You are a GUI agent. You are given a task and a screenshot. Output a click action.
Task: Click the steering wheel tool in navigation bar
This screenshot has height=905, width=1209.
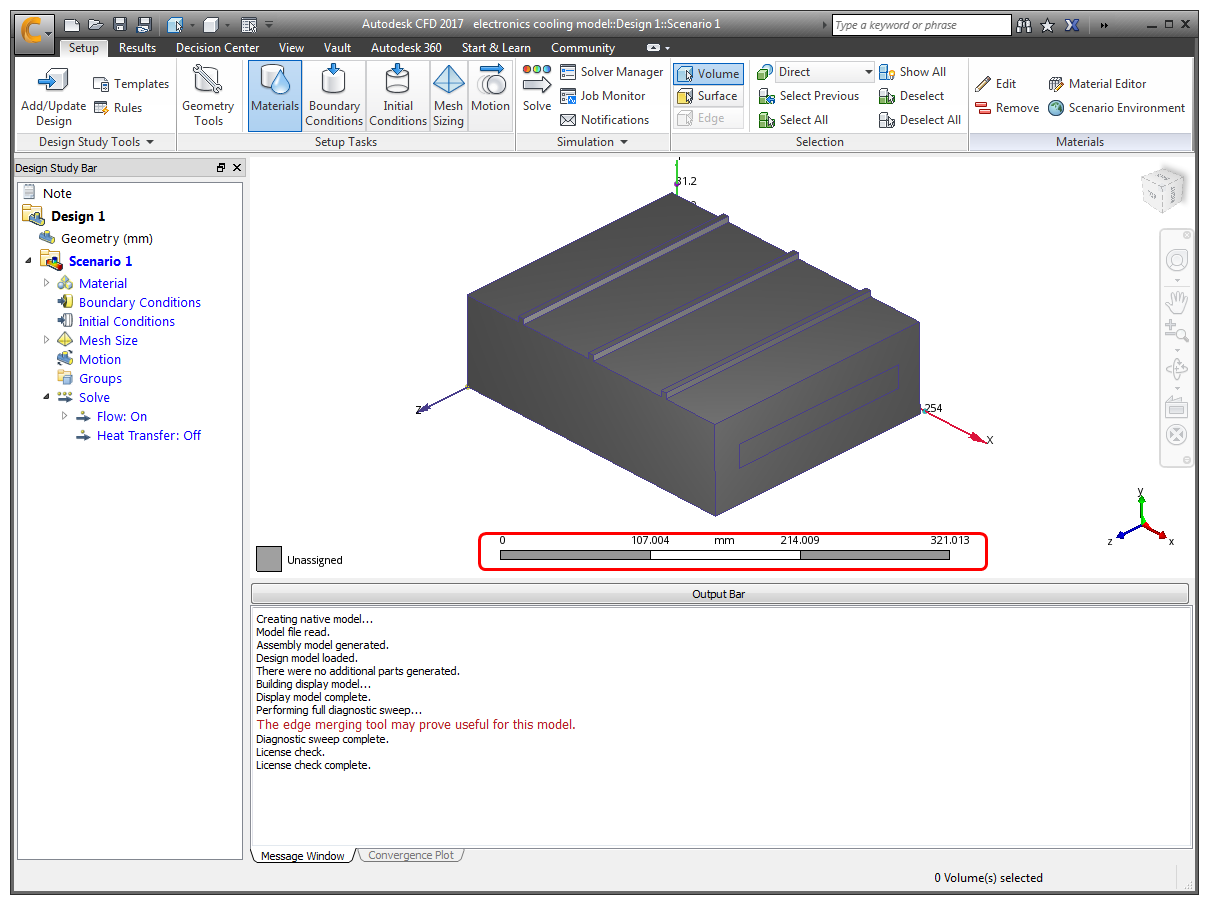tap(1177, 262)
